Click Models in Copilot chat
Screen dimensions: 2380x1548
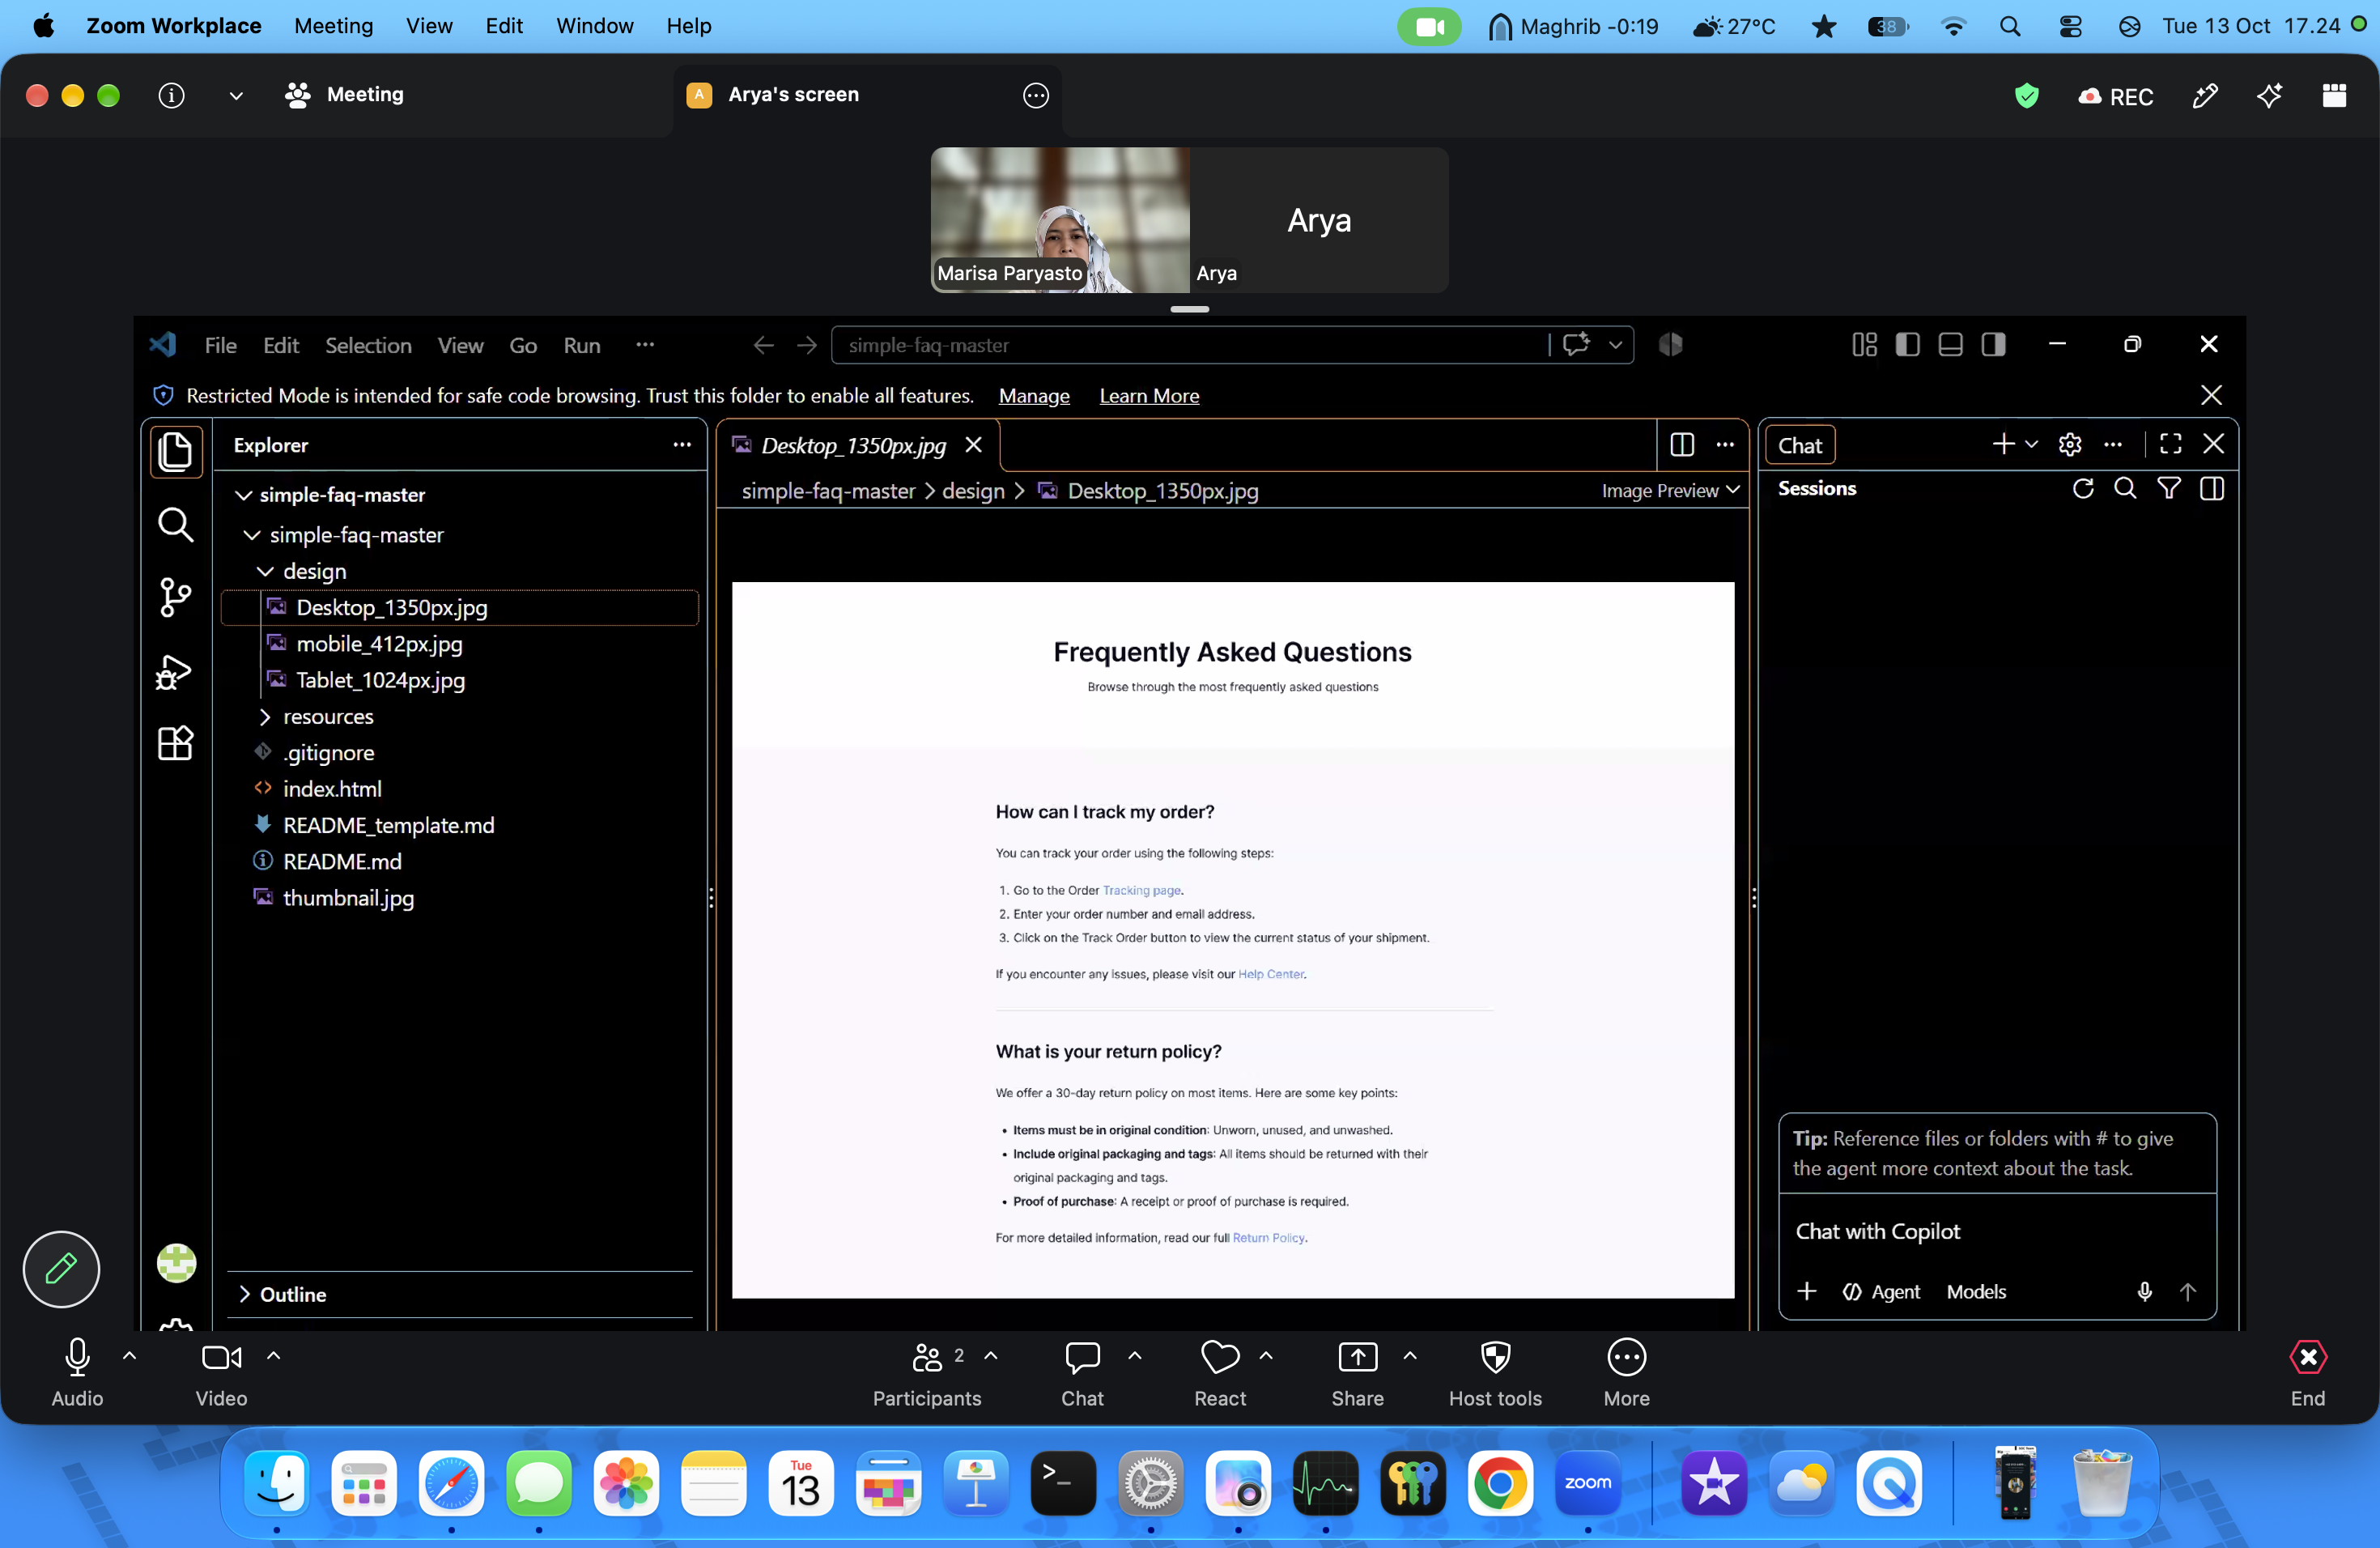click(x=1976, y=1291)
